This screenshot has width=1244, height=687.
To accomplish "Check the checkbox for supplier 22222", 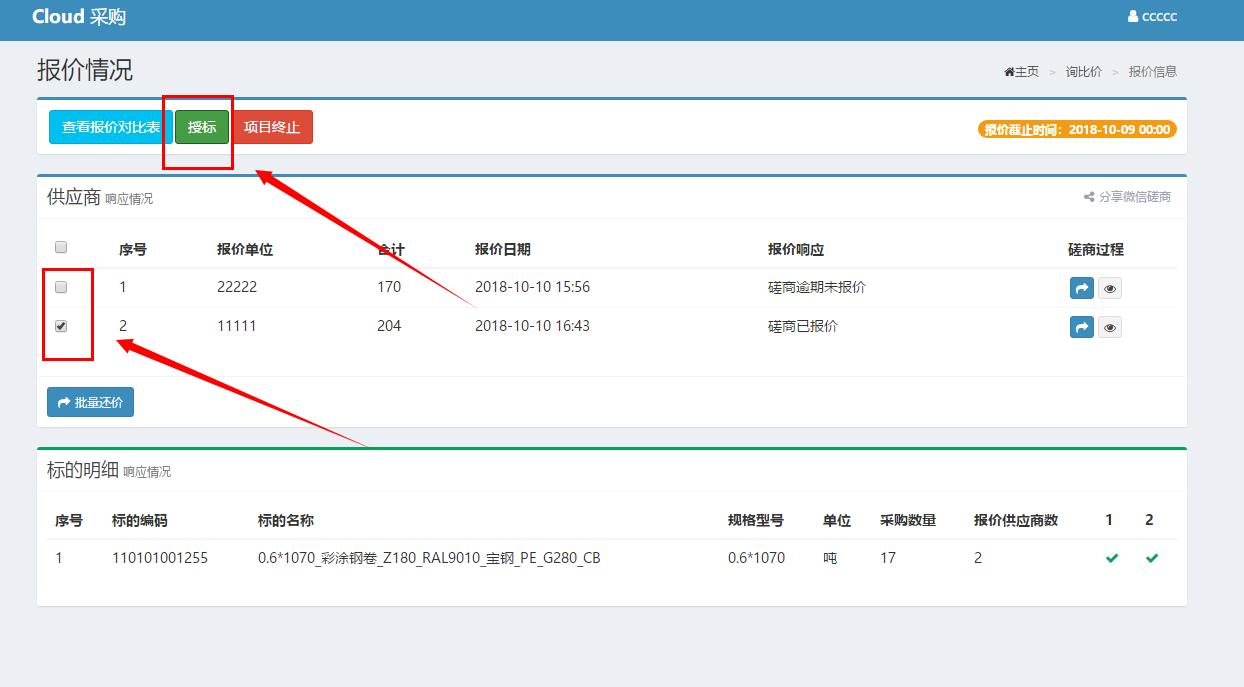I will tap(61, 287).
